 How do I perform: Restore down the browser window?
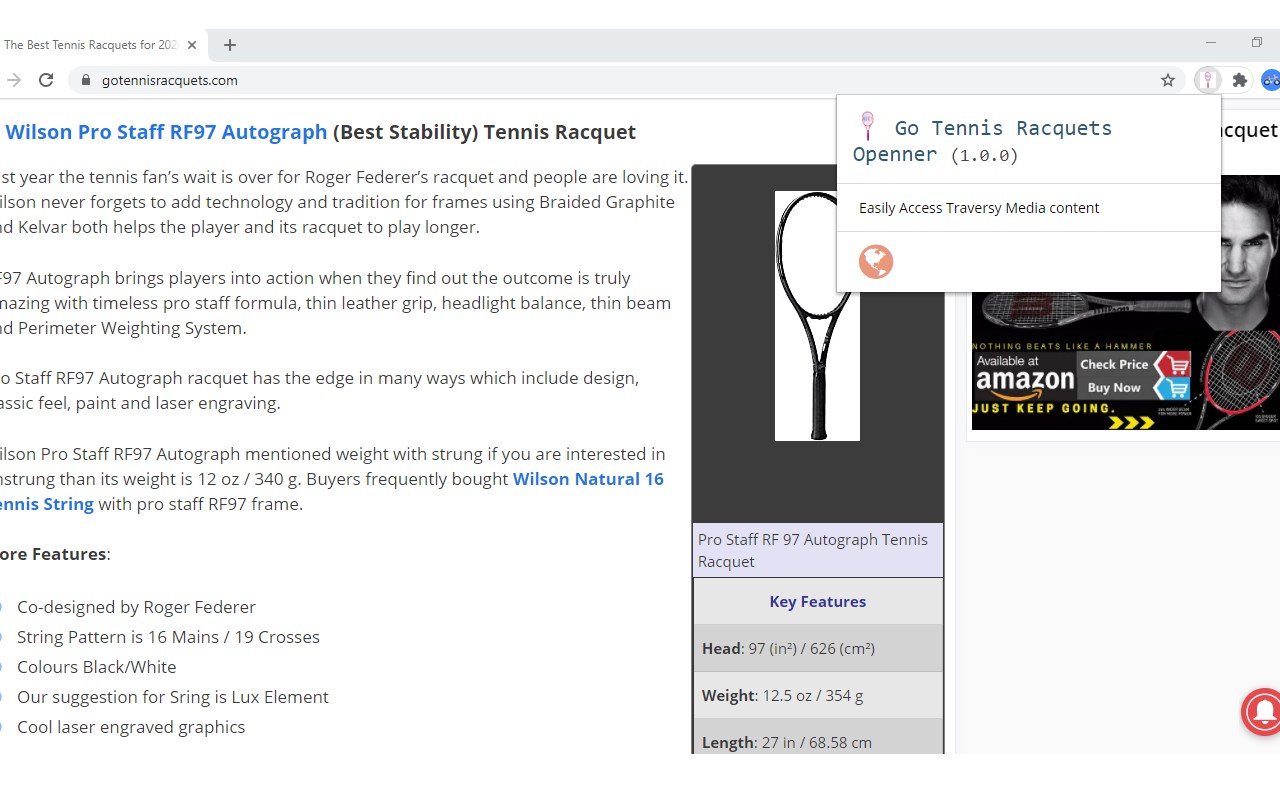pyautogui.click(x=1257, y=43)
